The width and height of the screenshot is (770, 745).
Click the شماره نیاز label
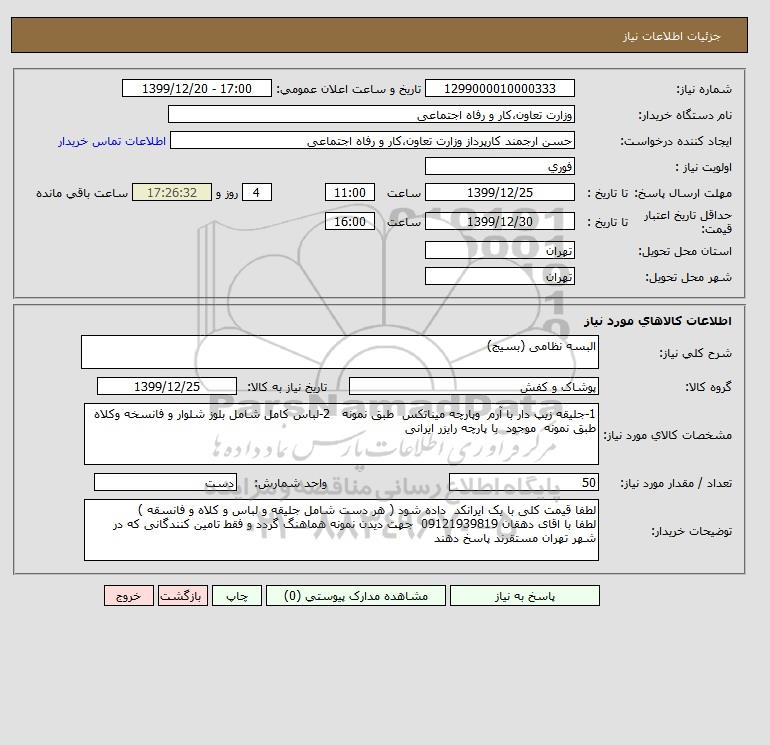pos(704,89)
